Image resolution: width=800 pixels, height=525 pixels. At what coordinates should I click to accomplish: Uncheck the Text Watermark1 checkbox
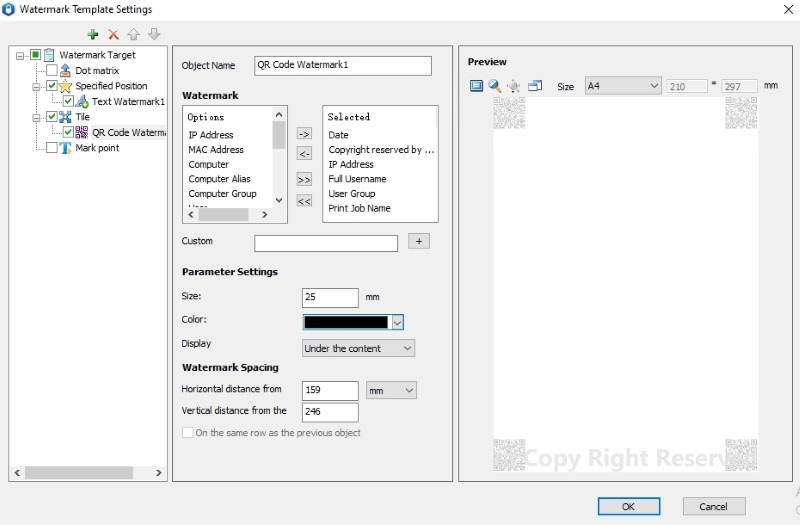pos(69,101)
